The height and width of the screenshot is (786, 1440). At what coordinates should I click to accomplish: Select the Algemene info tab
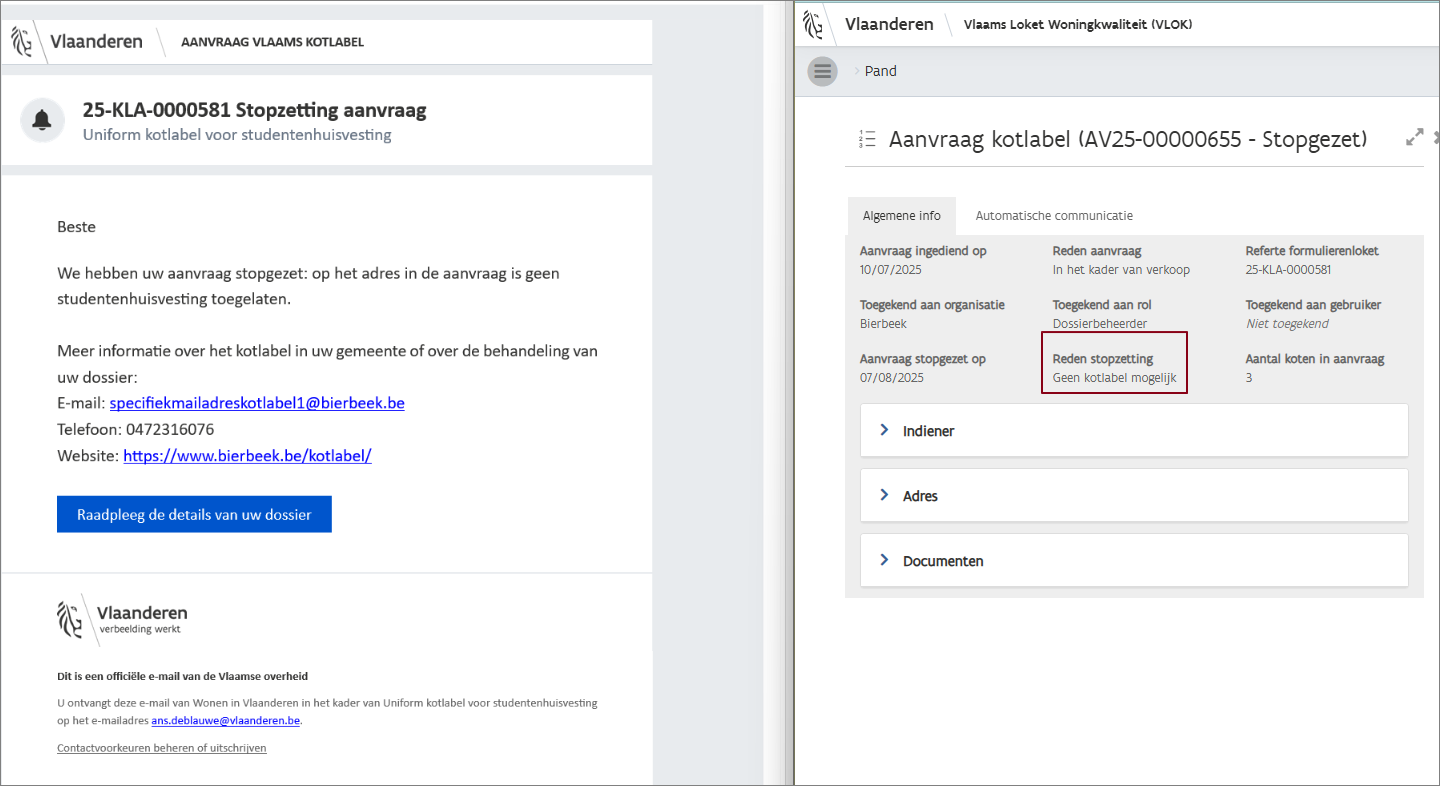[x=901, y=216]
